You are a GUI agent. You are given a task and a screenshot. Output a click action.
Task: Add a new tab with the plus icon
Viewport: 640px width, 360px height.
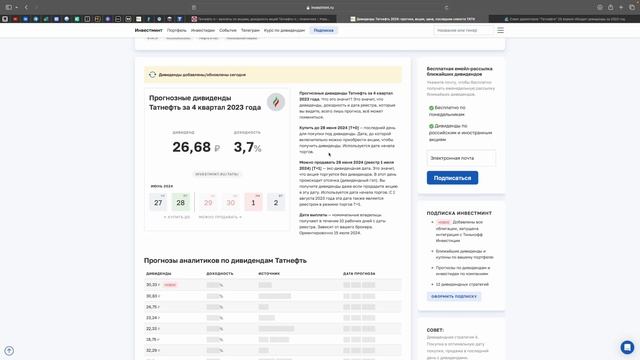[621, 7]
